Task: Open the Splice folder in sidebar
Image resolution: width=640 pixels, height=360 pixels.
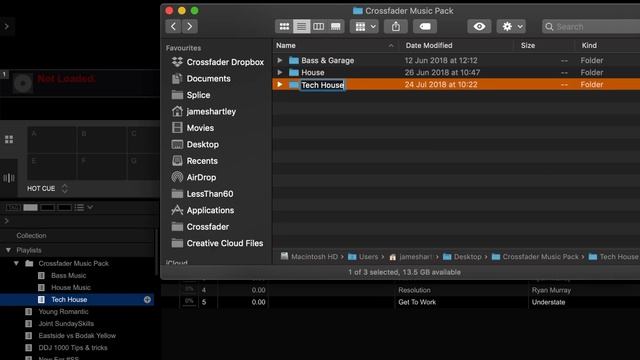Action: click(191, 95)
